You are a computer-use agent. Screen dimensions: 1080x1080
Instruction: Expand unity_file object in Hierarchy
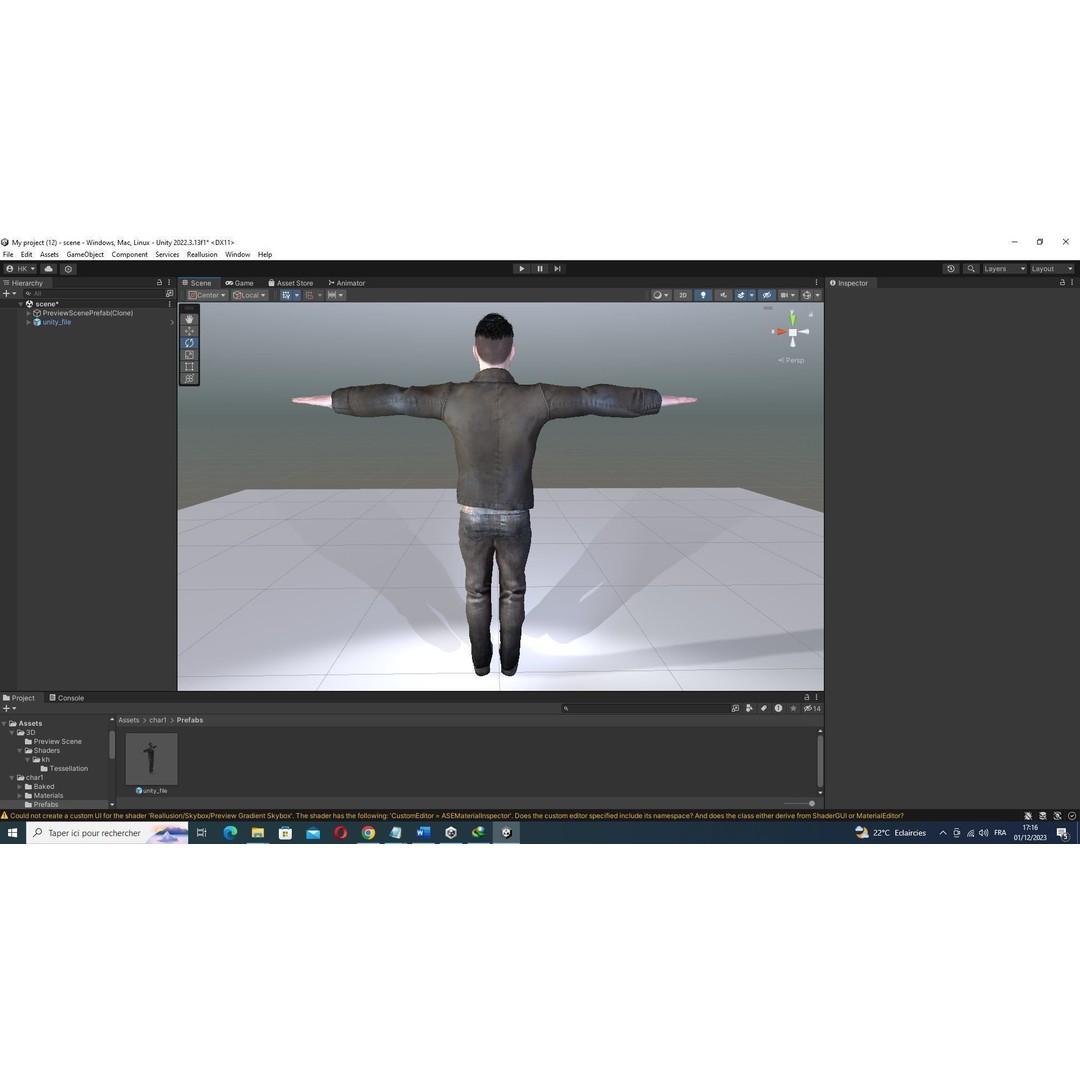28,322
